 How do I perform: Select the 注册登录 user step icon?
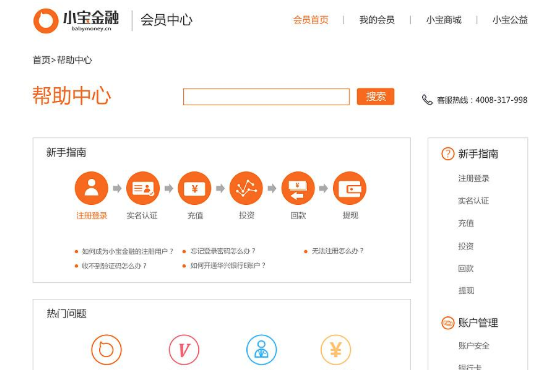(91, 188)
